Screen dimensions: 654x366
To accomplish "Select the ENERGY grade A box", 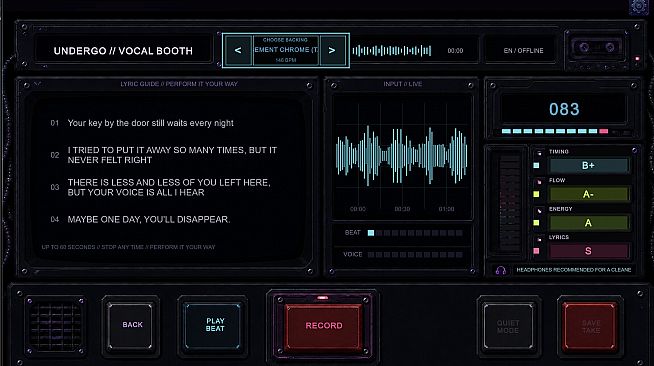I will pos(588,223).
